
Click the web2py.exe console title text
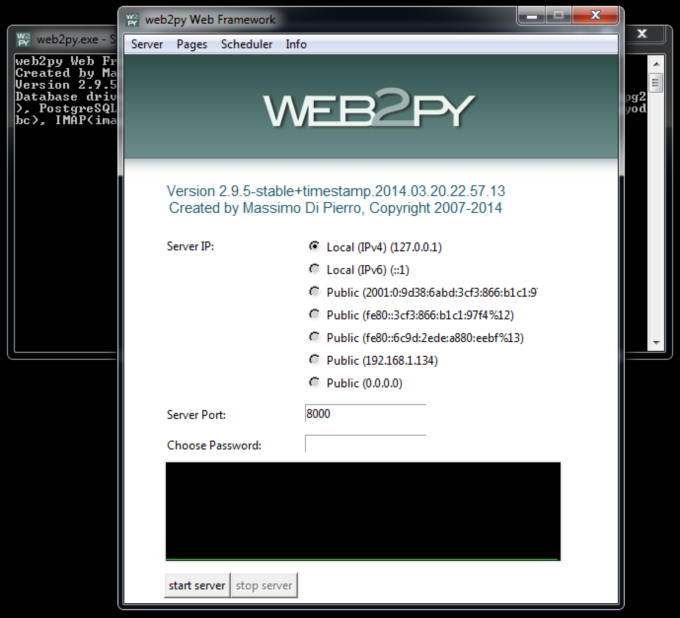pos(76,39)
